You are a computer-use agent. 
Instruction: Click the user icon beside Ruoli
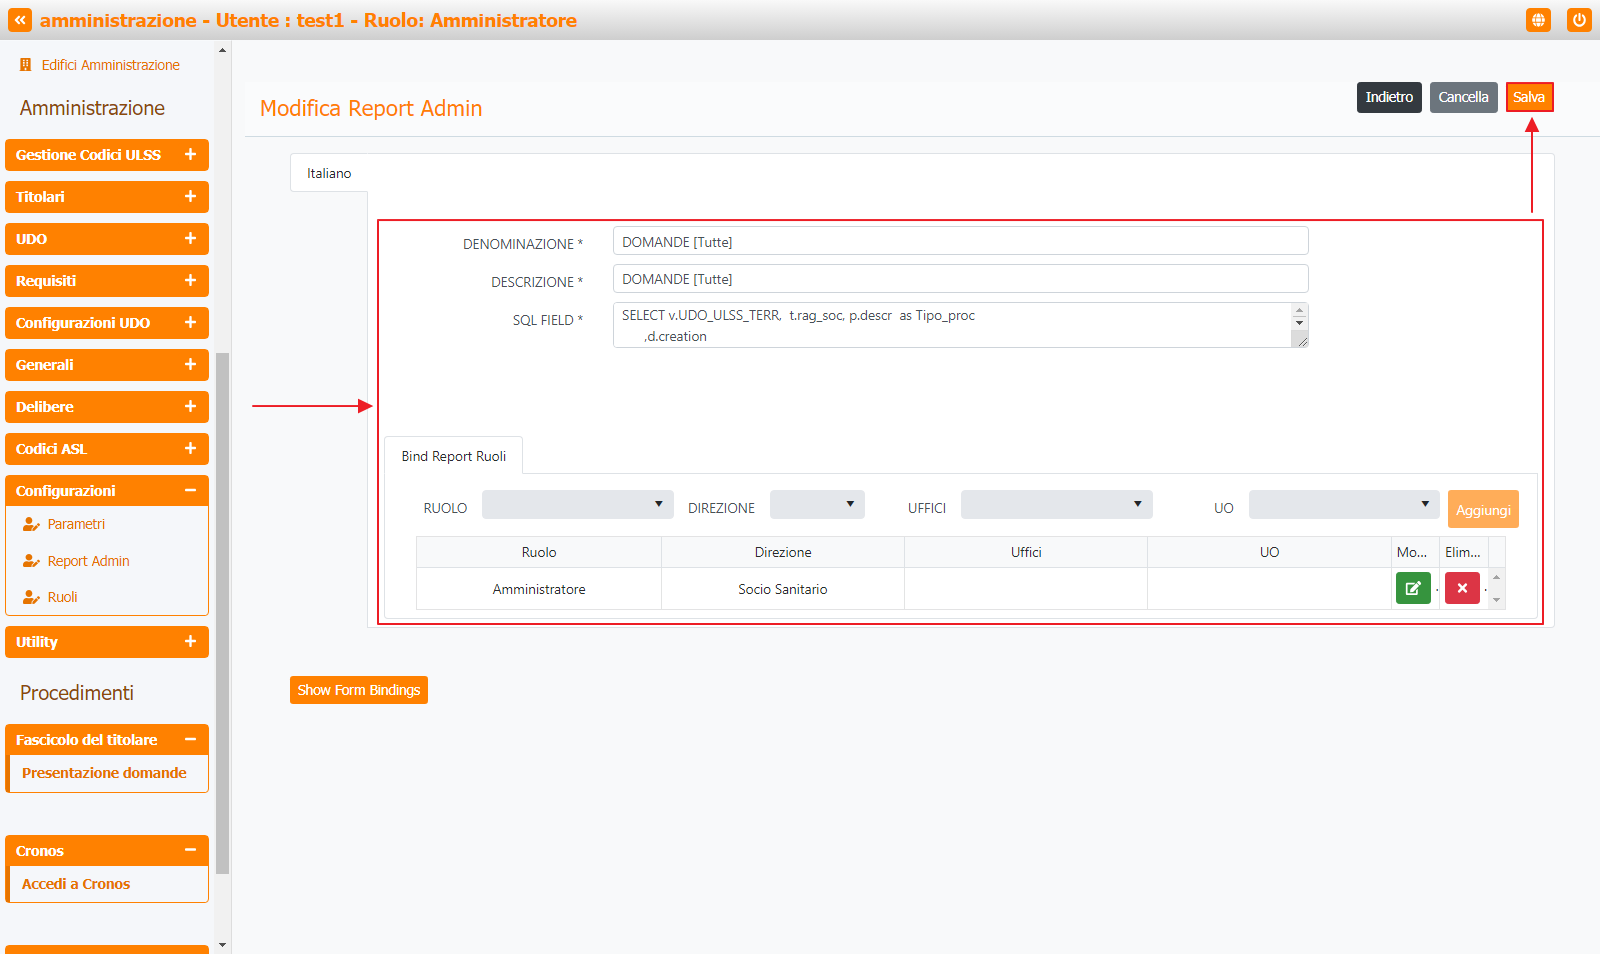[x=31, y=598]
